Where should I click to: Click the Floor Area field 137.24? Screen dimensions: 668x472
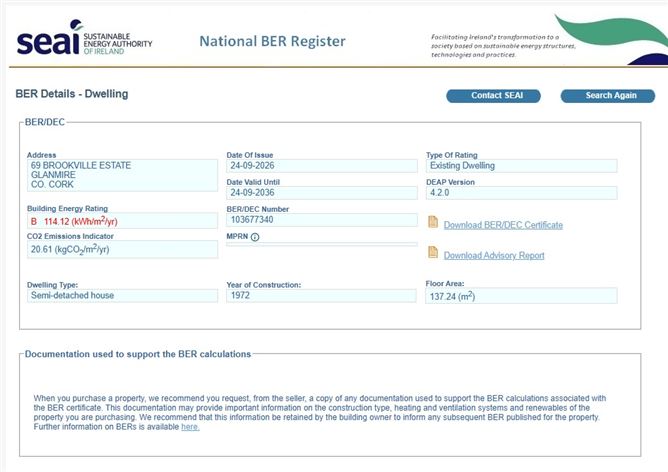point(521,296)
